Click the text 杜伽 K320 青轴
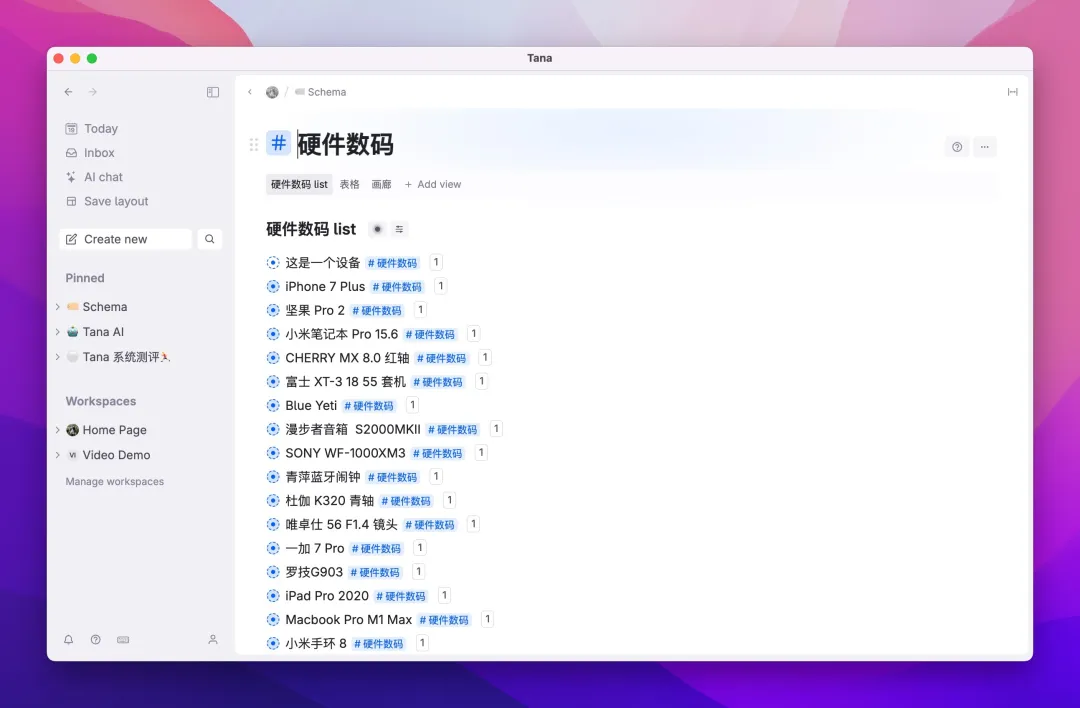 click(x=329, y=501)
